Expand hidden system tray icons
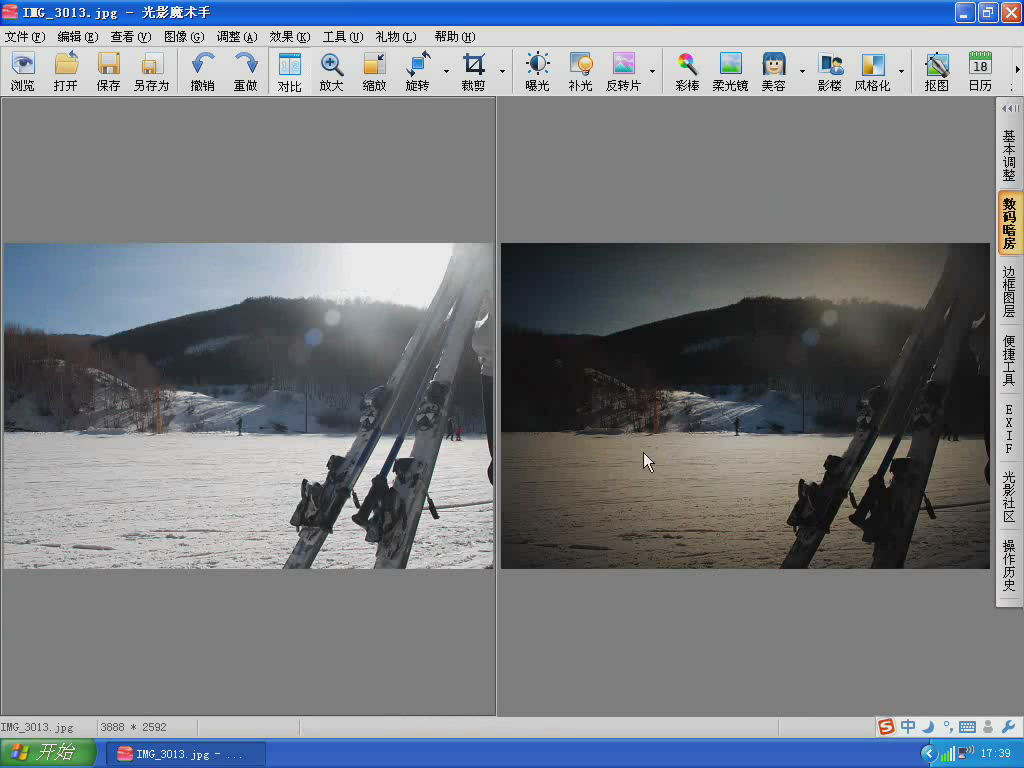The height and width of the screenshot is (768, 1024). (929, 754)
